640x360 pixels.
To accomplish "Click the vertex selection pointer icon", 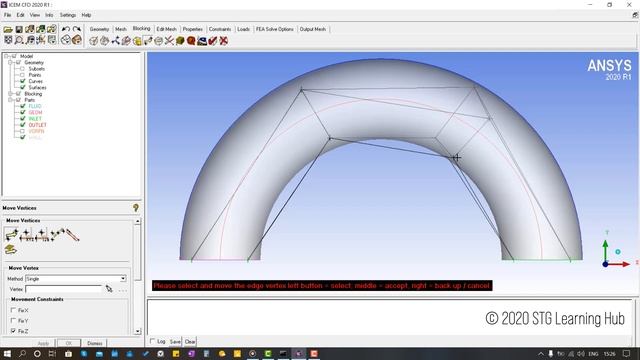I will [x=109, y=289].
